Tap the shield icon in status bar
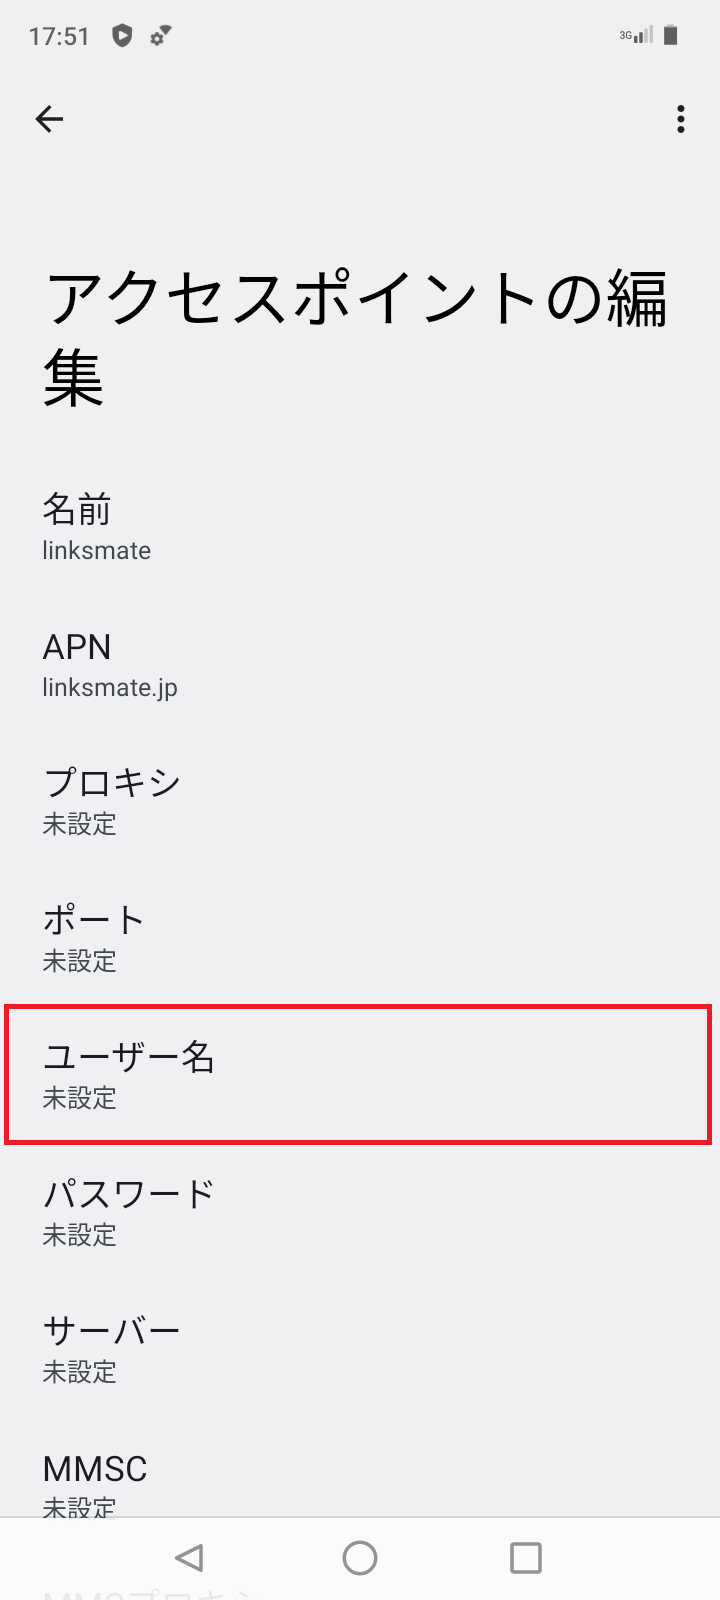720x1600 pixels. pyautogui.click(x=122, y=36)
